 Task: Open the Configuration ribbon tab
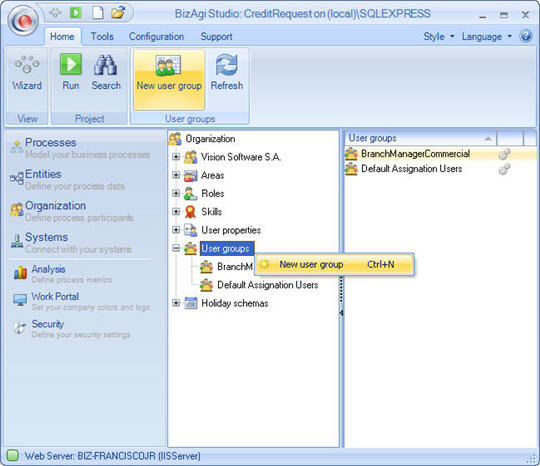(x=156, y=37)
